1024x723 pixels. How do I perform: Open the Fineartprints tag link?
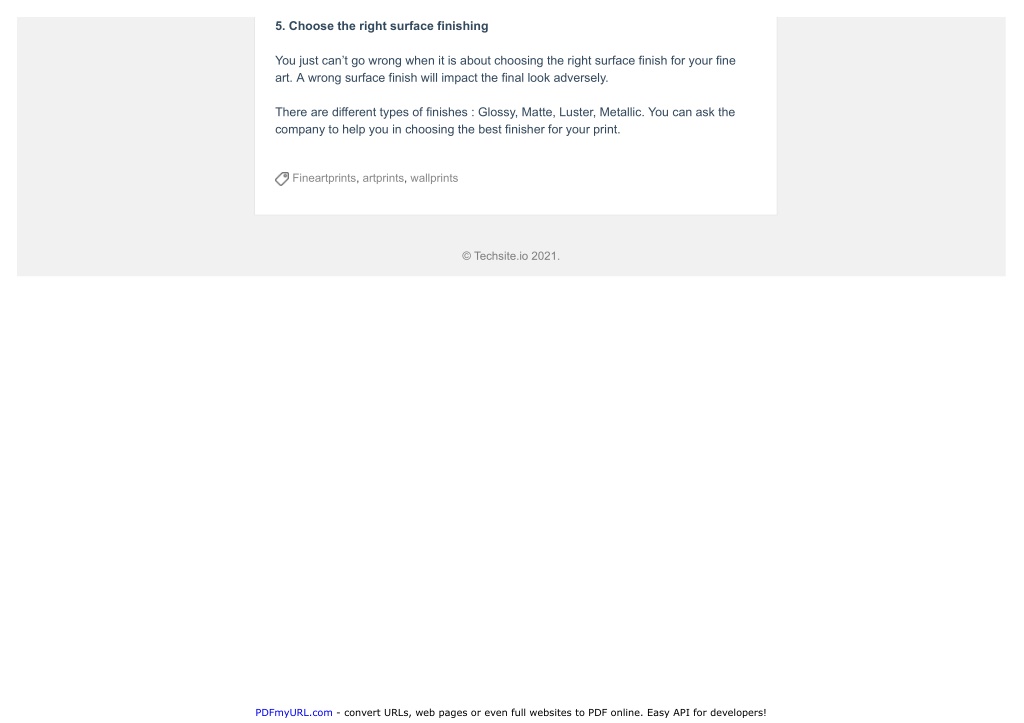[x=324, y=178]
